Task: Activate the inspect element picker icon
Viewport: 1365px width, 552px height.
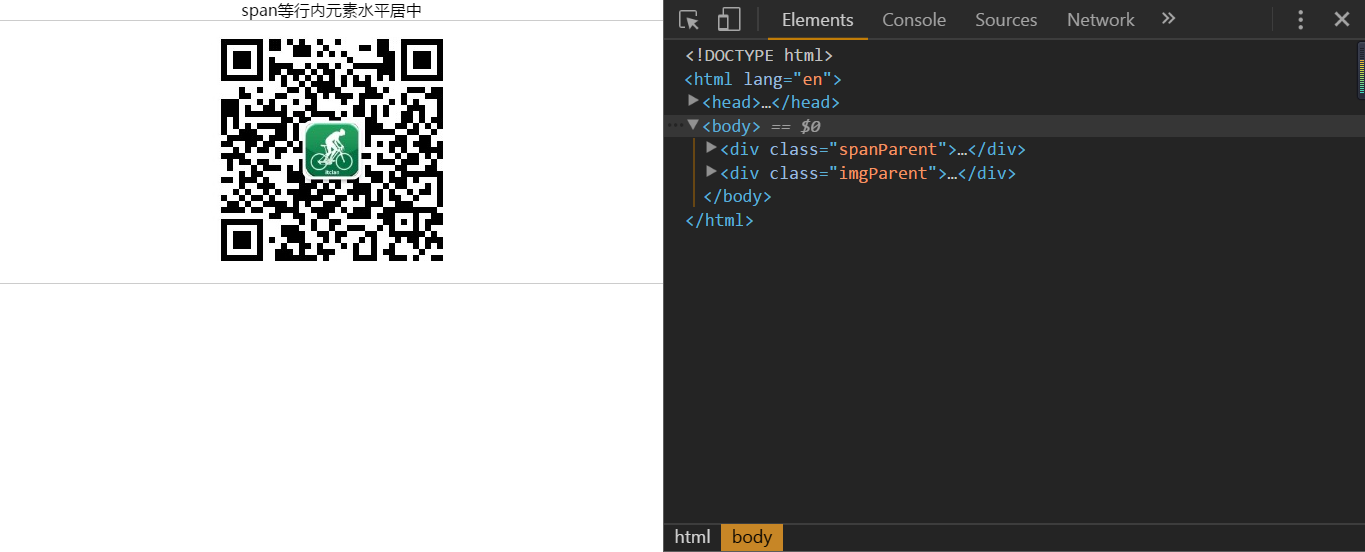Action: pos(688,20)
